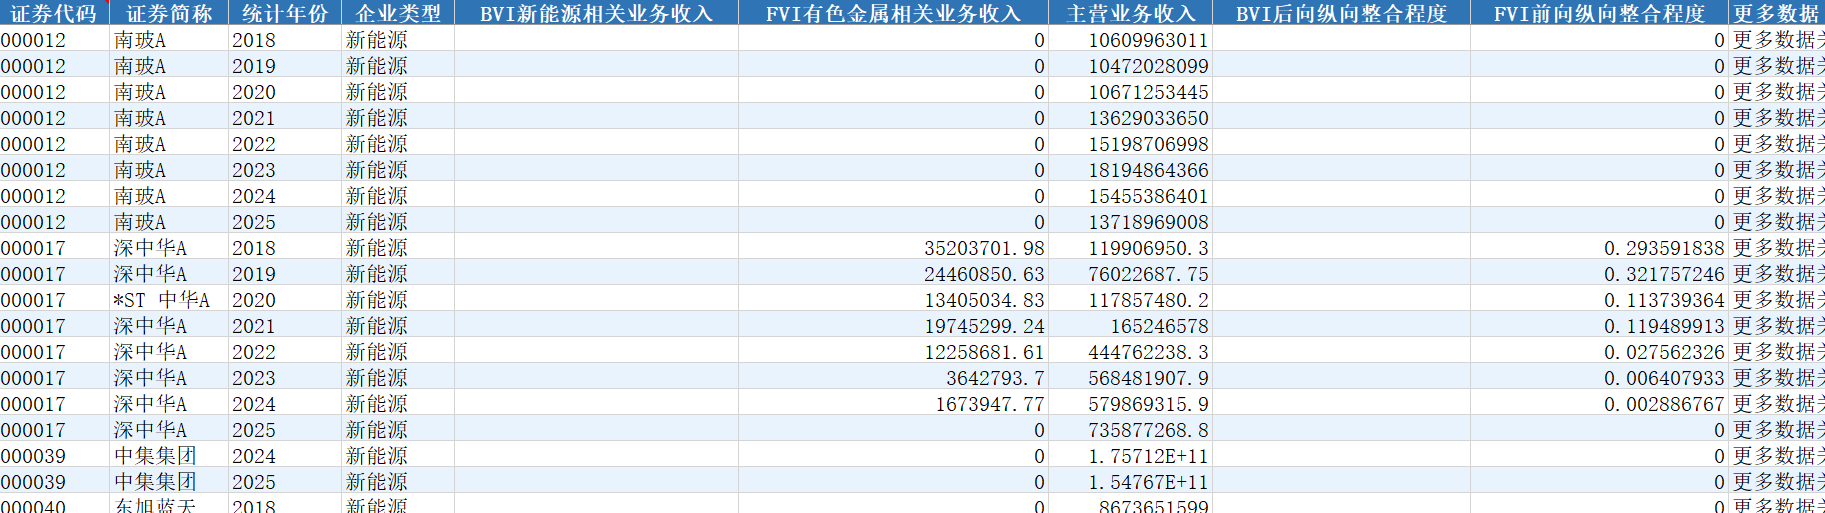Select revenue cell 15455386401
Screen dimensions: 1825x513
click(x=1130, y=196)
